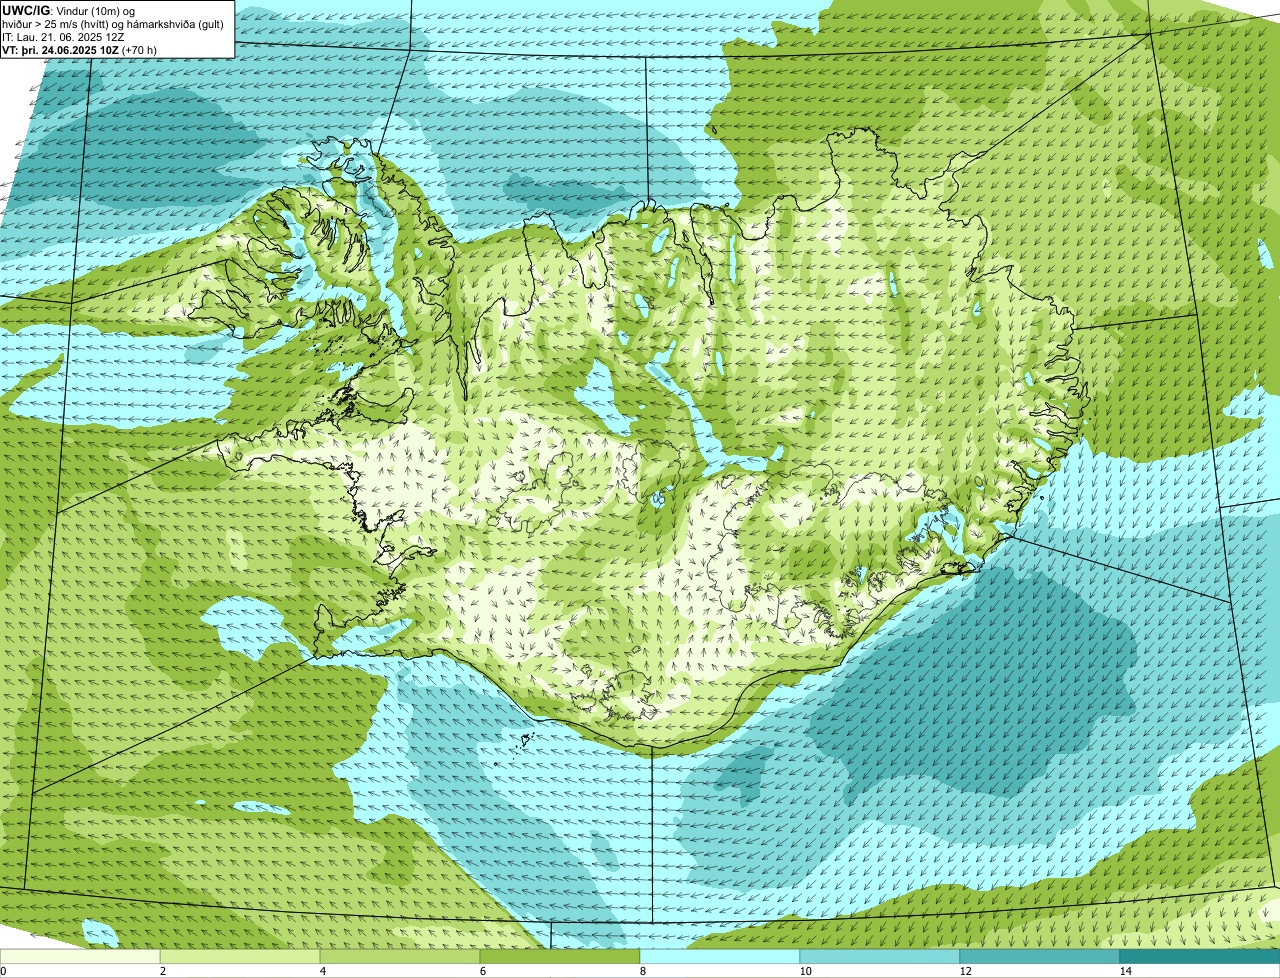The height and width of the screenshot is (978, 1280).
Task: Click the "12" label on the color scale
Action: tap(965, 971)
